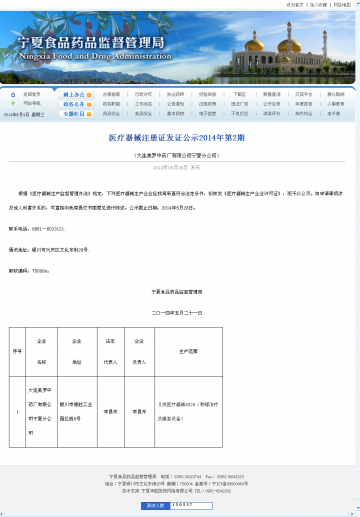The width and height of the screenshot is (360, 517).
Task: Click the scroll-left arrow on the bottom scrollbar
Action: click(2, 514)
